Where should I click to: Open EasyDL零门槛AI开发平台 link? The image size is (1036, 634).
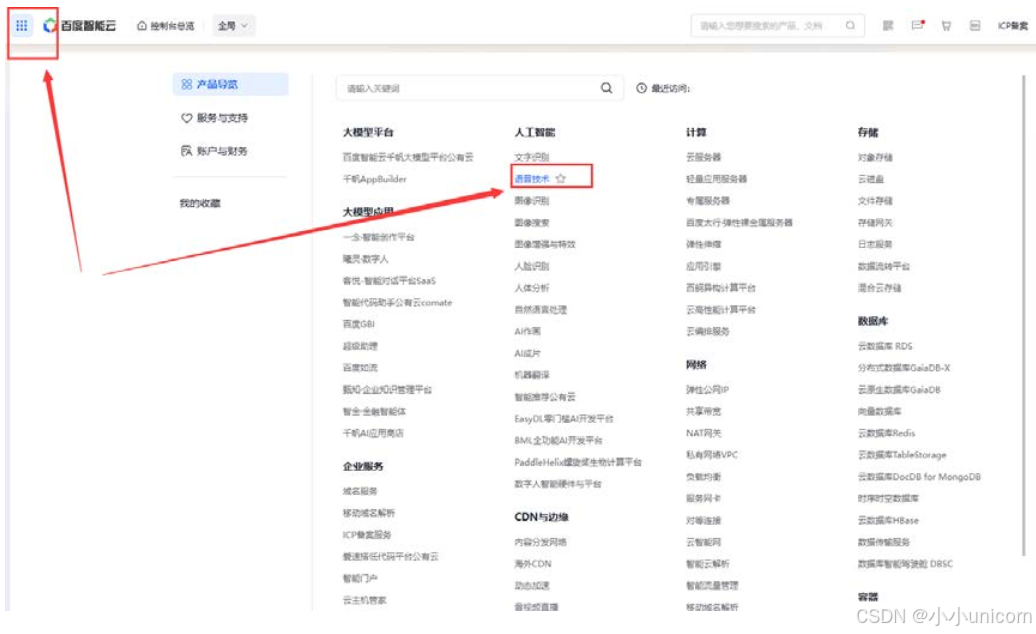tap(564, 419)
